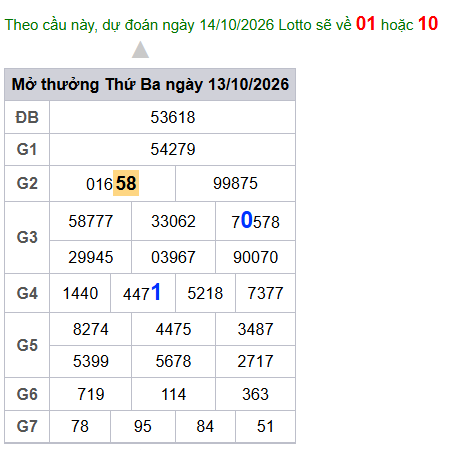Image resolution: width=451 pixels, height=450 pixels.
Task: Click the G3 row label
Action: click(27, 237)
